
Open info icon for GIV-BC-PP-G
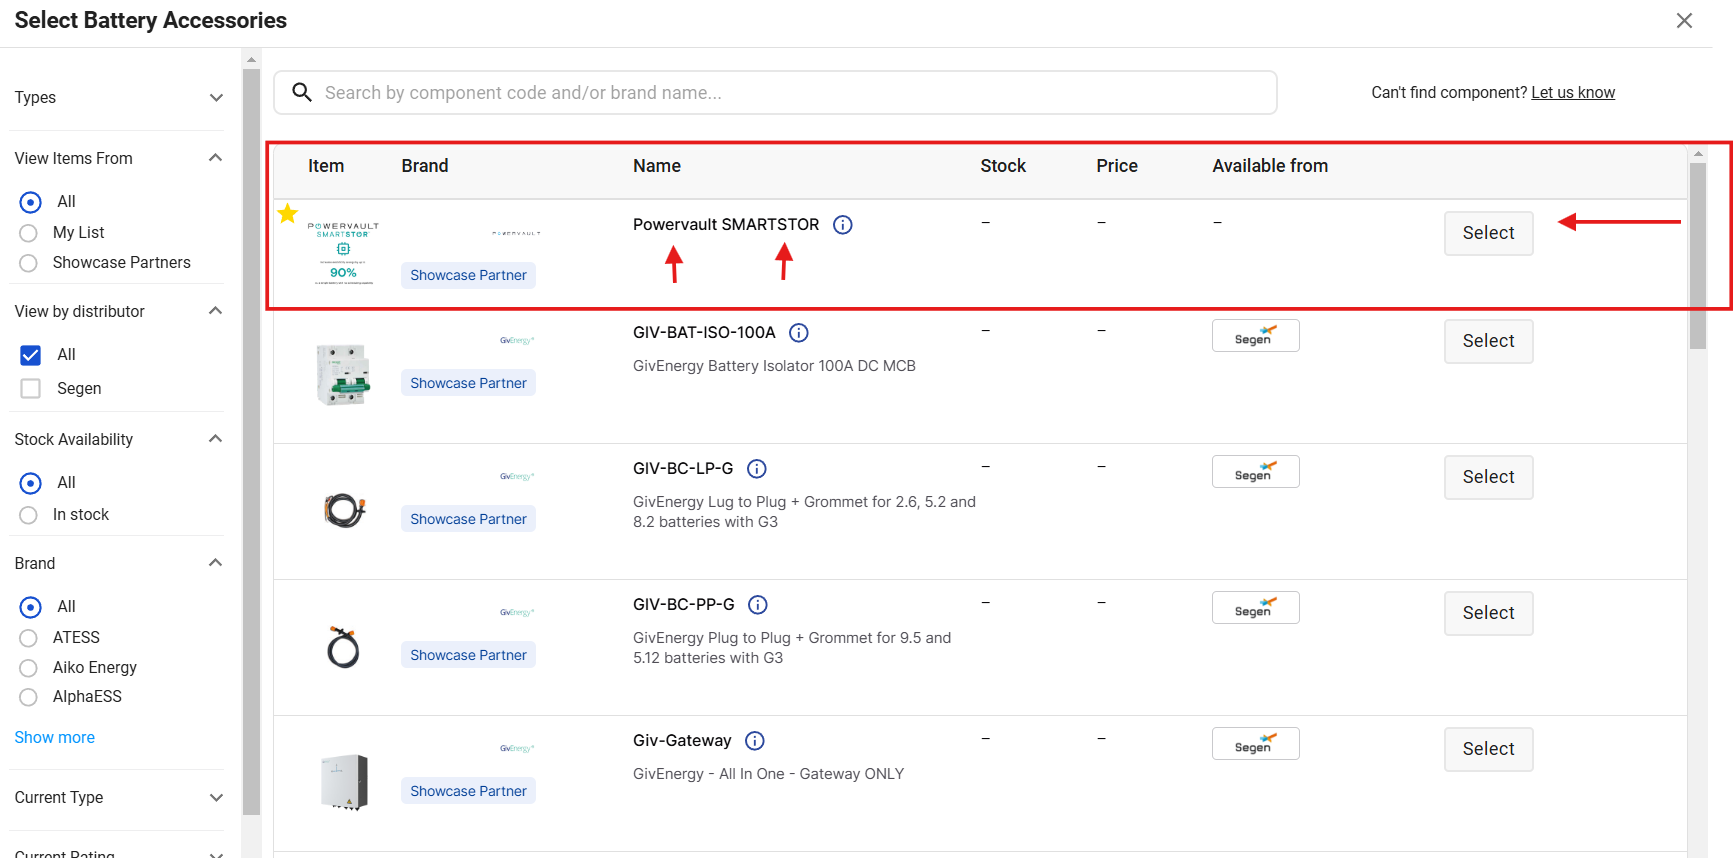[x=758, y=605]
